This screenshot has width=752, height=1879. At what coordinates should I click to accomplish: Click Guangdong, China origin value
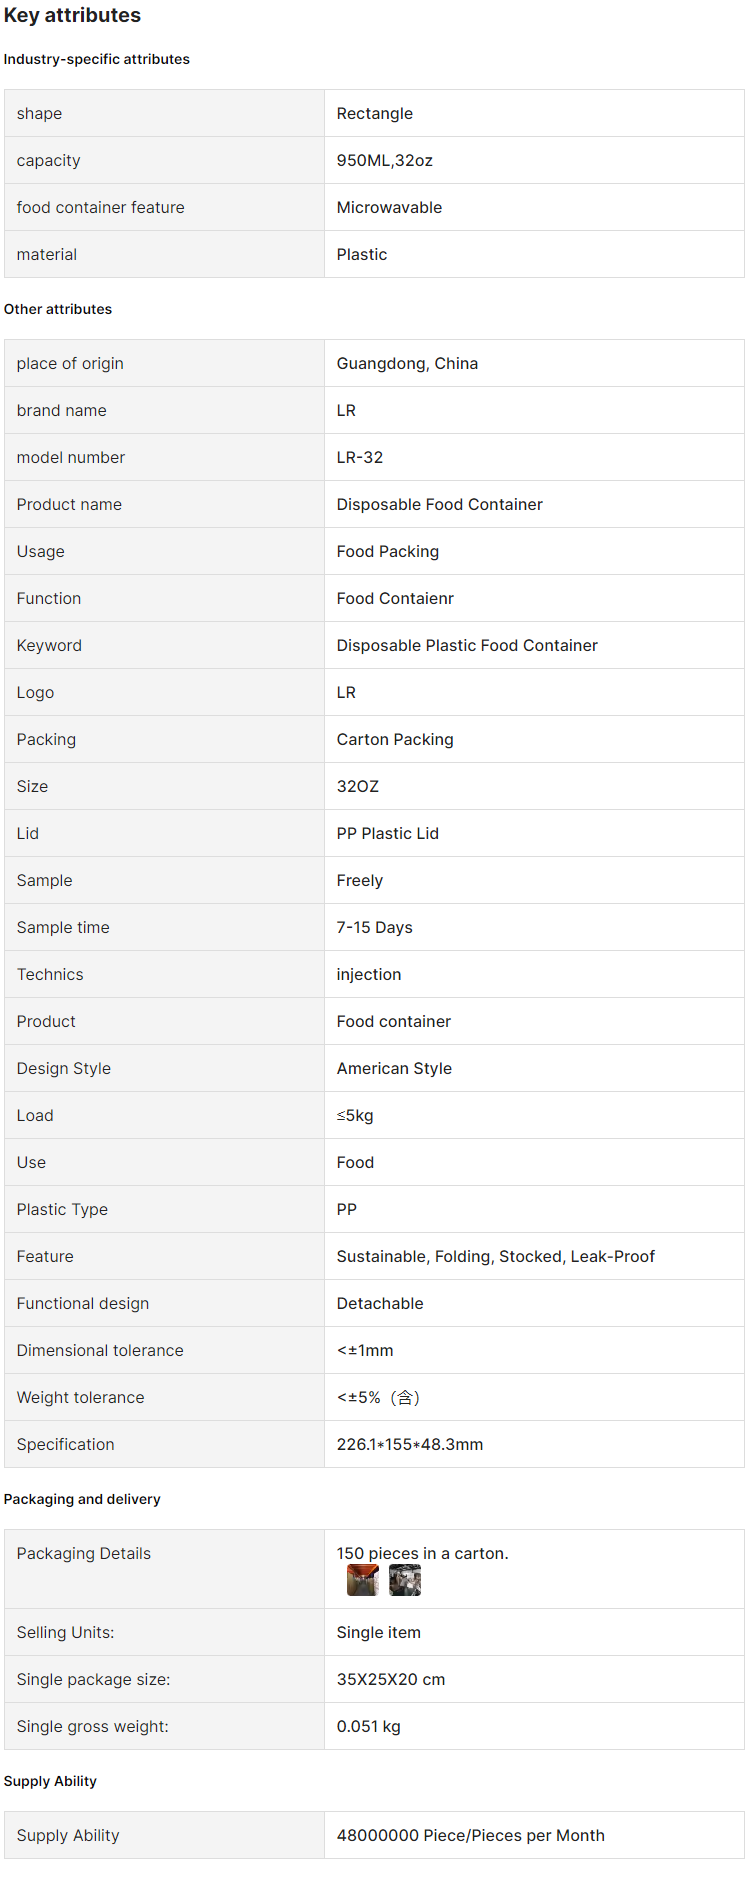tap(407, 363)
